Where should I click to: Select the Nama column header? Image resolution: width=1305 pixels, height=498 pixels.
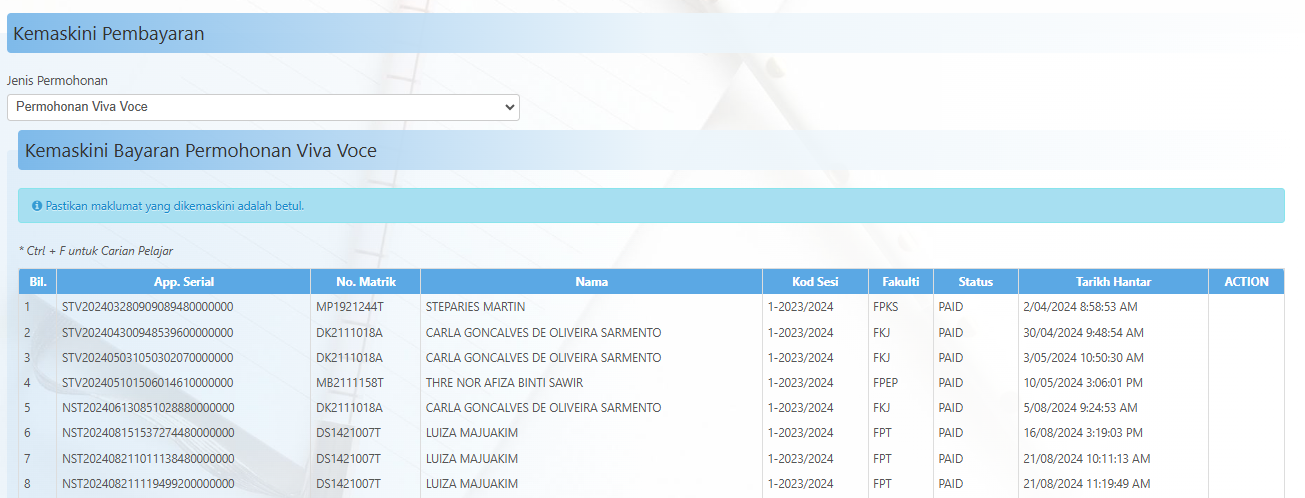(x=591, y=282)
